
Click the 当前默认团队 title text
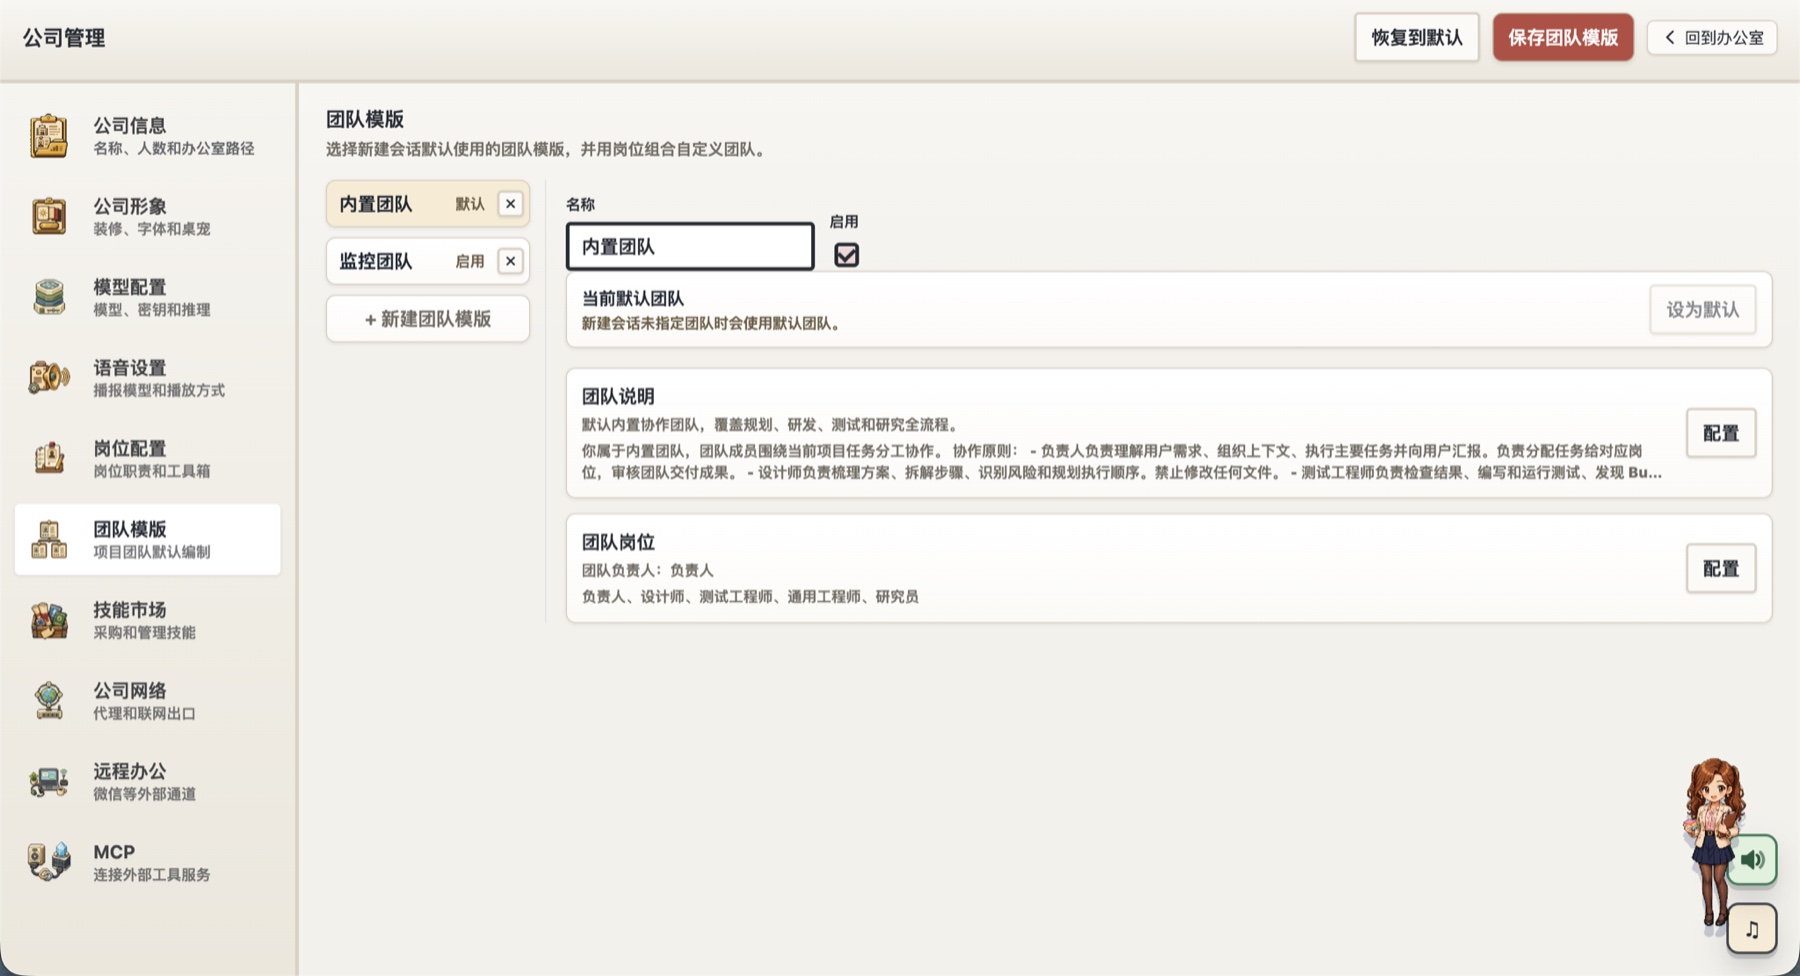click(633, 298)
